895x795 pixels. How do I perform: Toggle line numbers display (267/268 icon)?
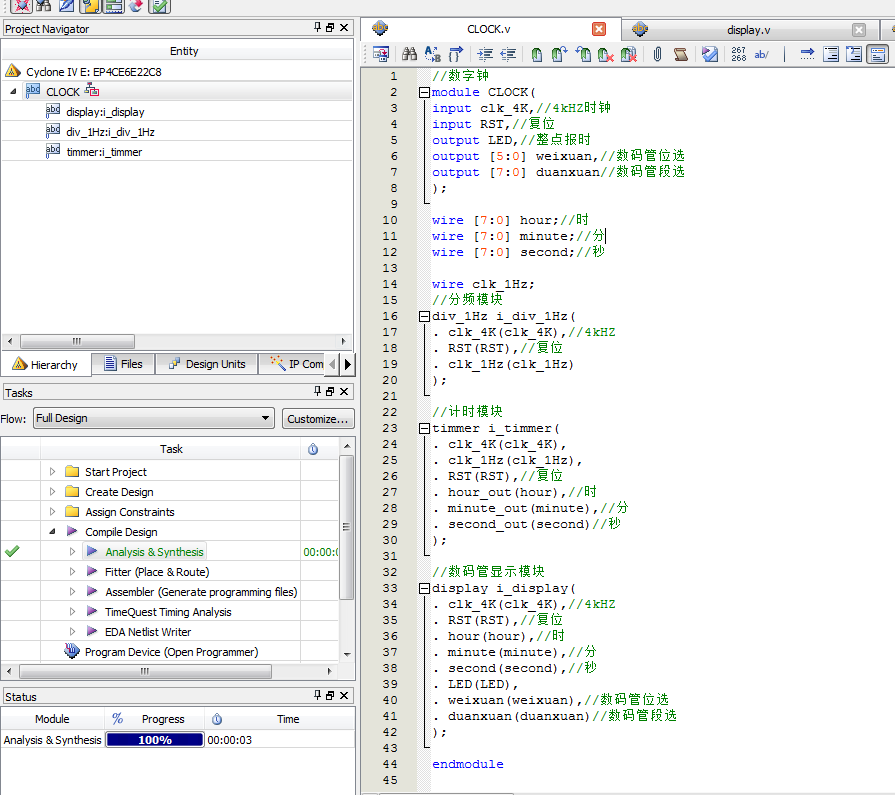click(739, 54)
